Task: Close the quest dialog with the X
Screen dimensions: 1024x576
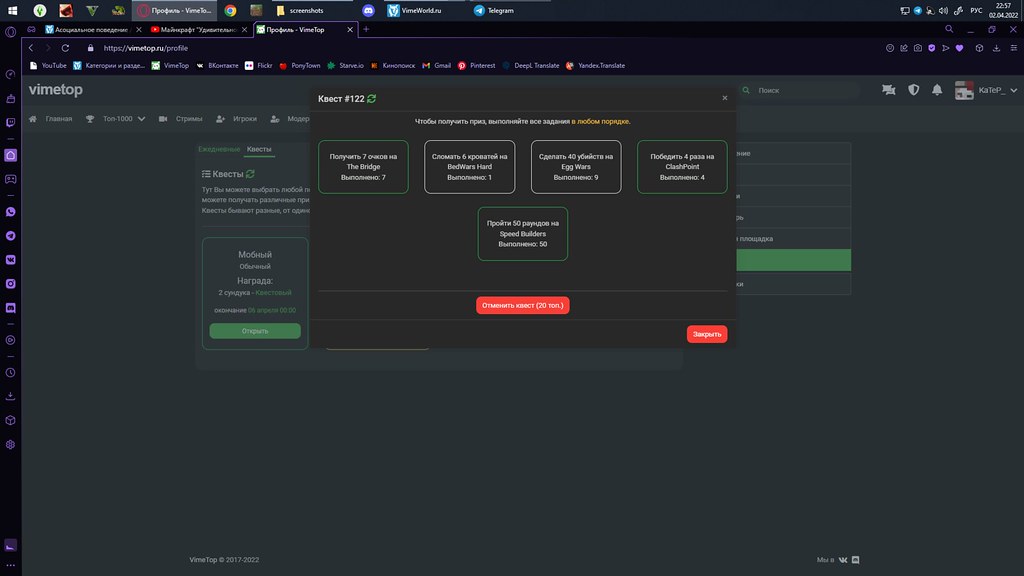Action: [x=725, y=98]
